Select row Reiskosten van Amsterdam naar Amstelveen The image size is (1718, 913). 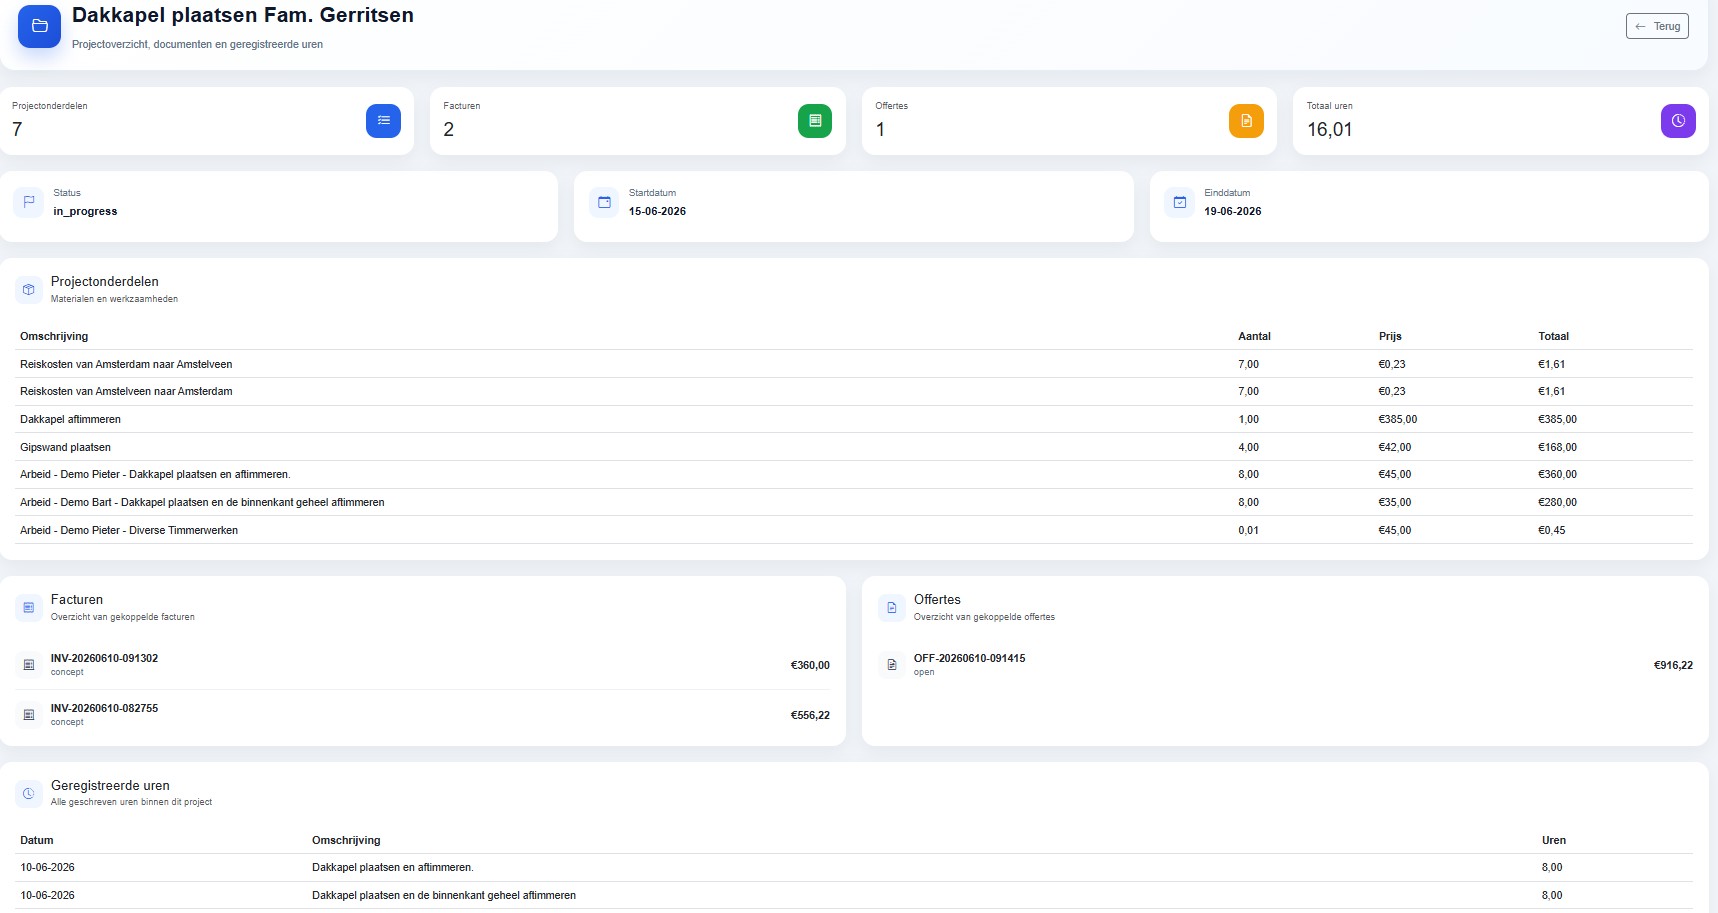(856, 364)
